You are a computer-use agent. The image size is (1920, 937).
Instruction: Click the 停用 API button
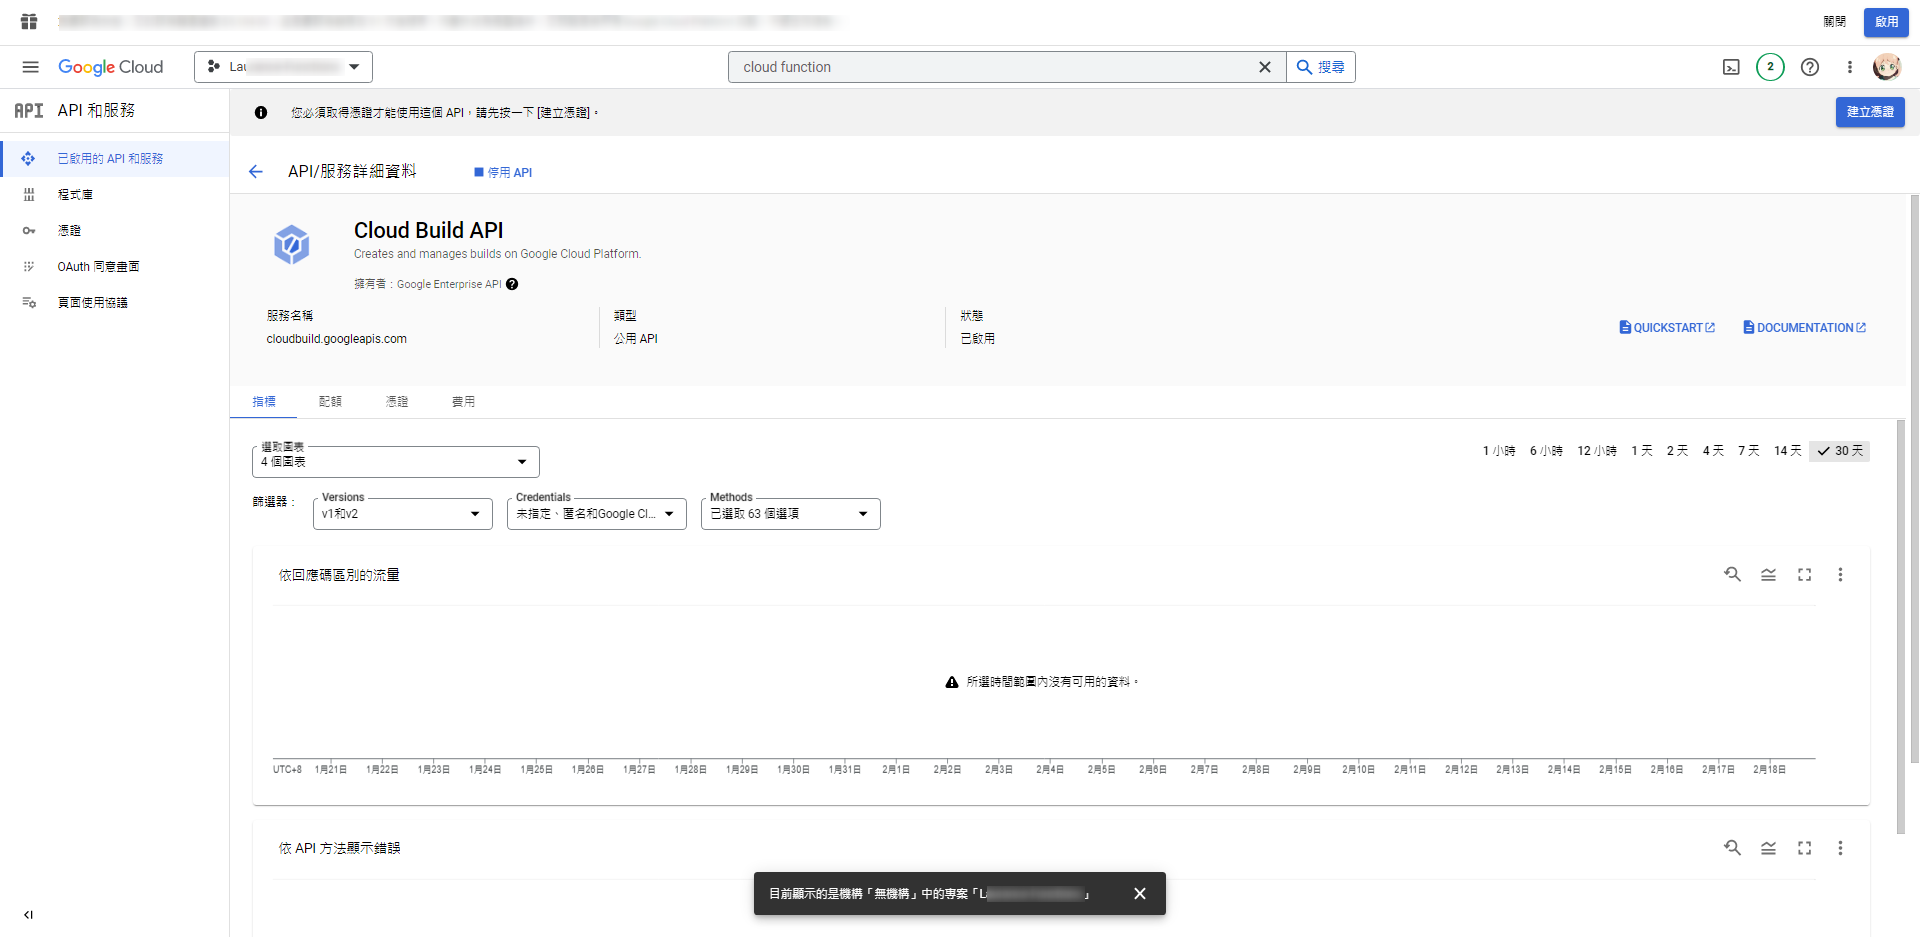pos(503,173)
